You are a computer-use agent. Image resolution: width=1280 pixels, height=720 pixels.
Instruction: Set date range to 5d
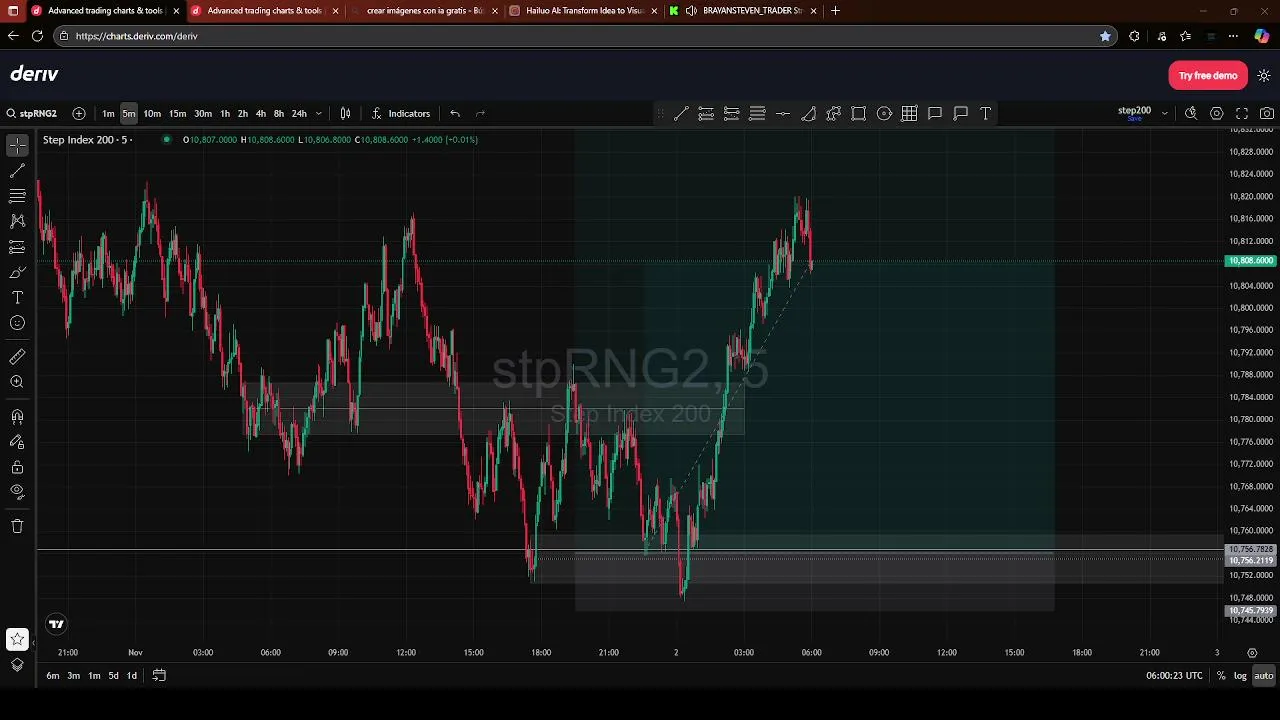[x=113, y=676]
